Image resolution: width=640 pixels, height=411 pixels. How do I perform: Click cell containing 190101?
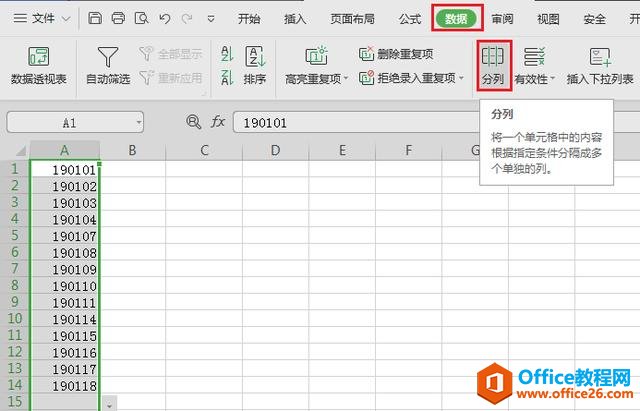65,169
